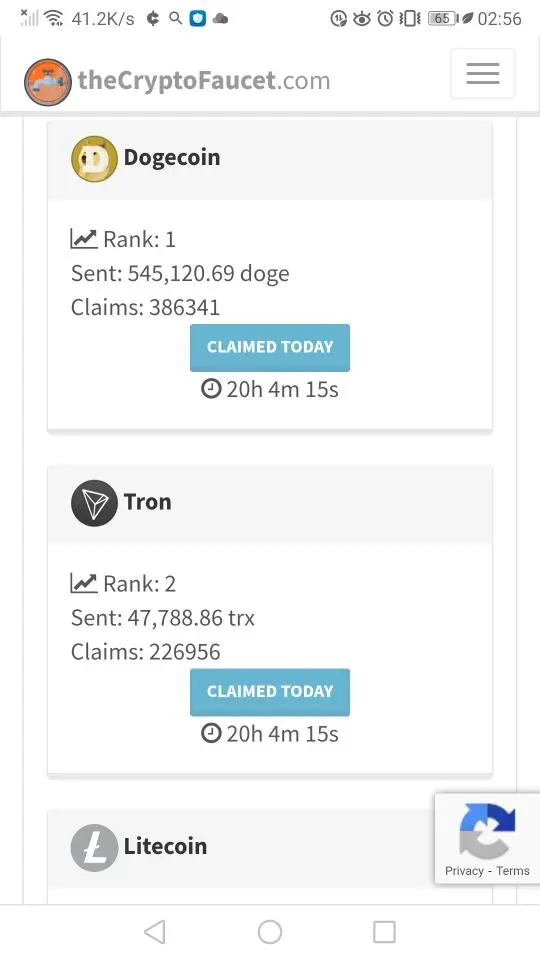Click Tron Claimed Today button
The image size is (540, 960).
click(270, 692)
